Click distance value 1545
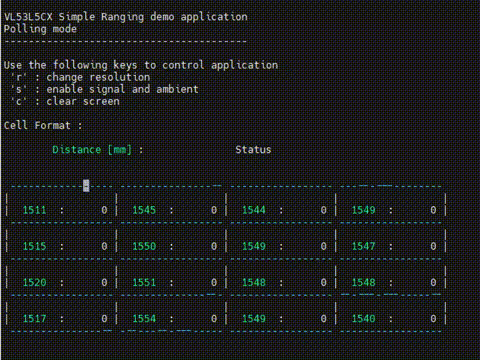This screenshot has width=480, height=360. pyautogui.click(x=144, y=210)
